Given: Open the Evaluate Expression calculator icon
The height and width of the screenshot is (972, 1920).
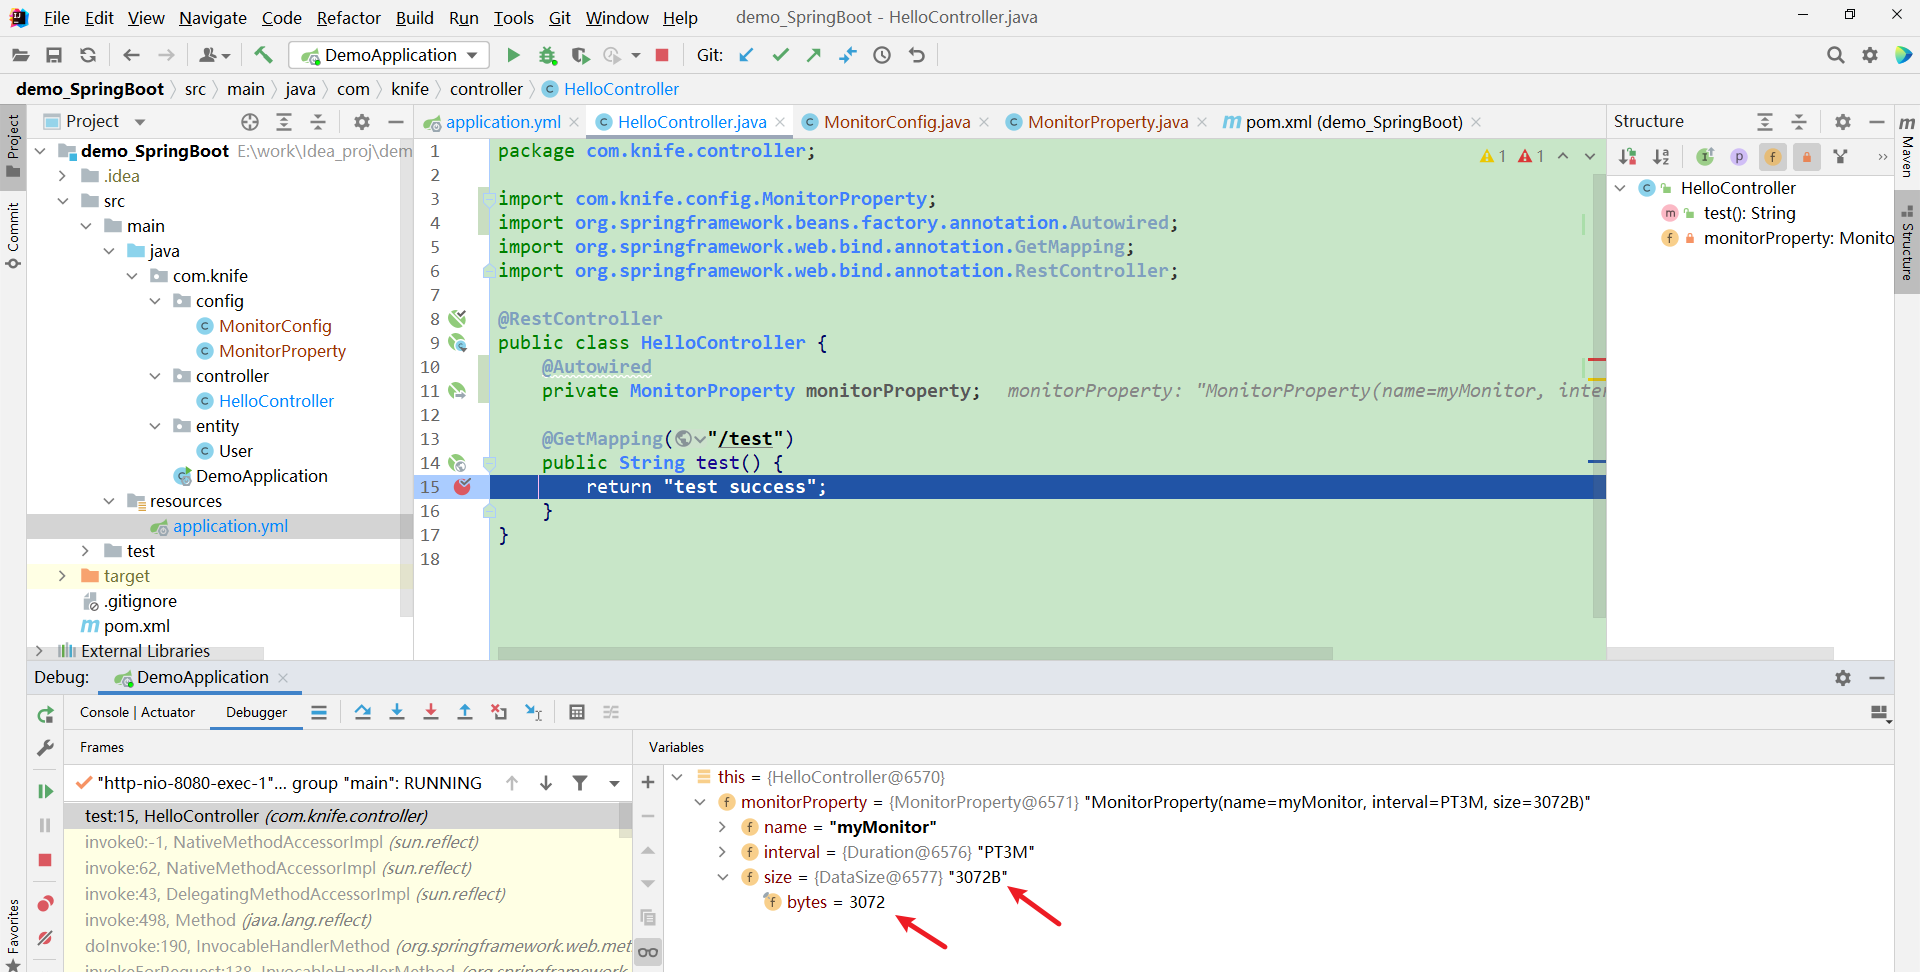Looking at the screenshot, I should pos(577,712).
